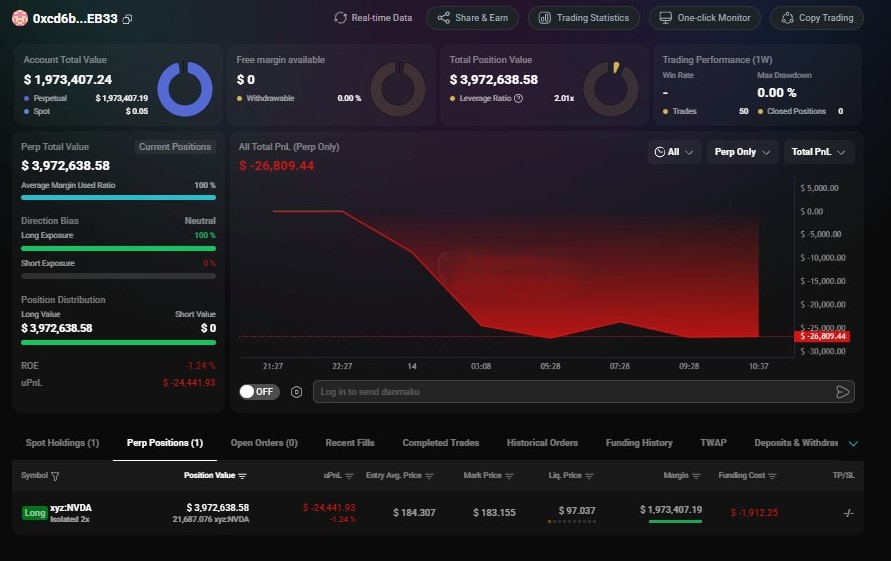
Task: Open the All time range dropdown
Action: click(x=672, y=152)
